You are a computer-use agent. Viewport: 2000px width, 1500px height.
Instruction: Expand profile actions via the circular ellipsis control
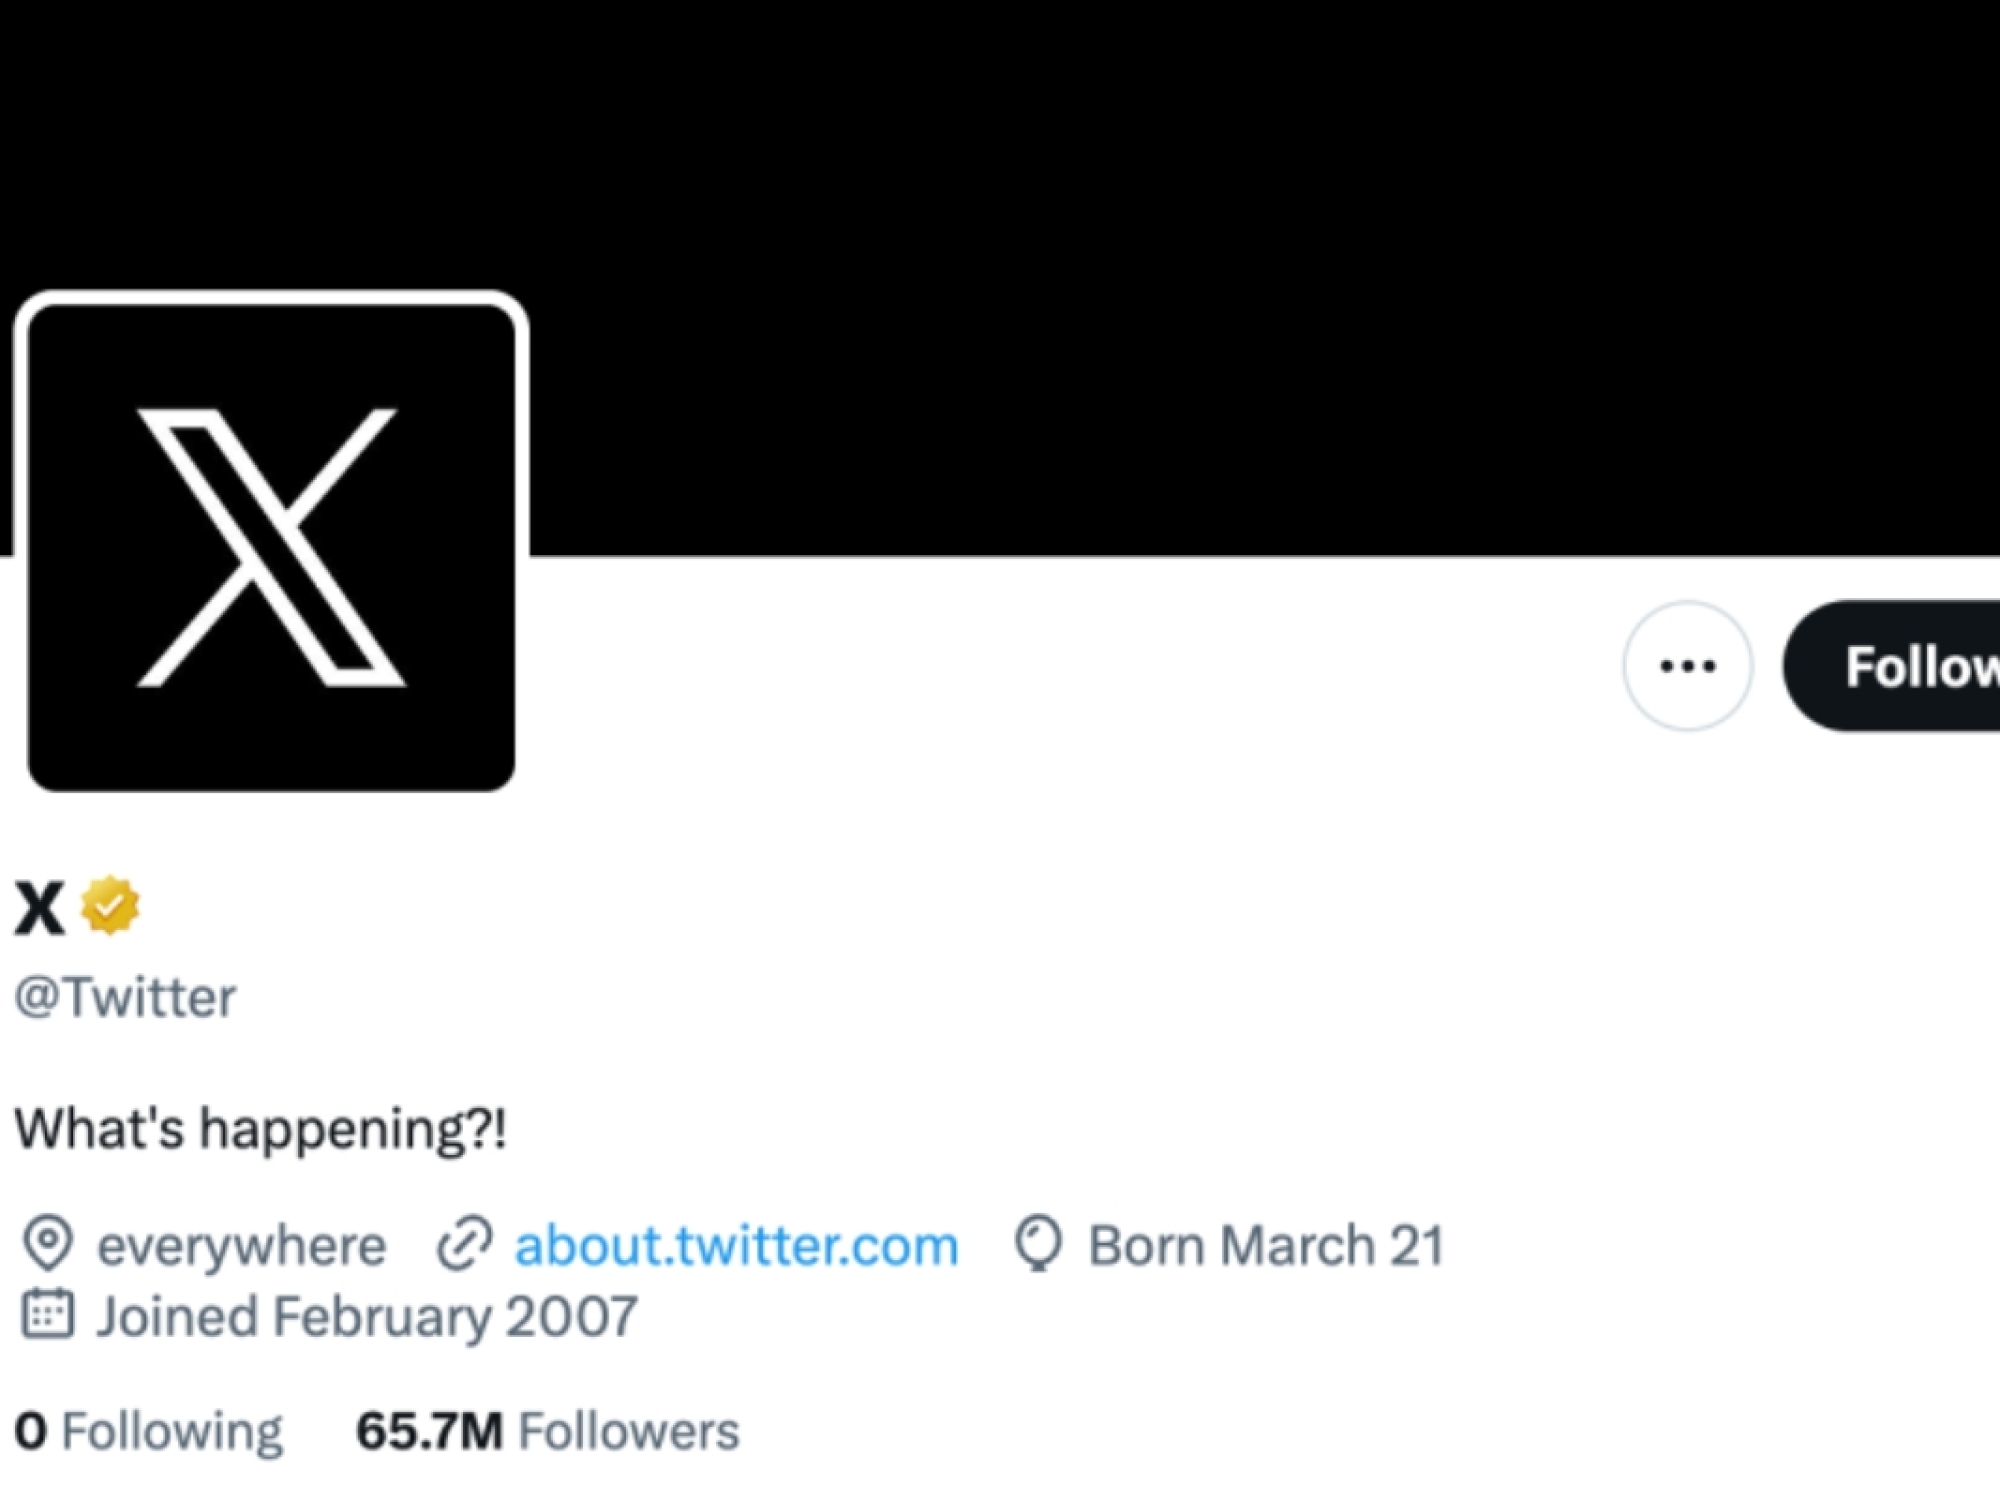1687,666
